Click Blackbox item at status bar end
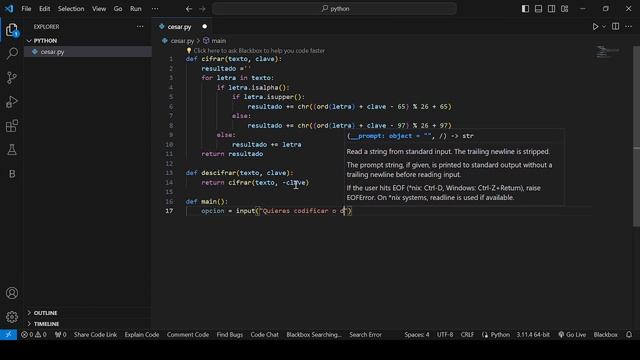This screenshot has height=360, width=640. pos(605,335)
